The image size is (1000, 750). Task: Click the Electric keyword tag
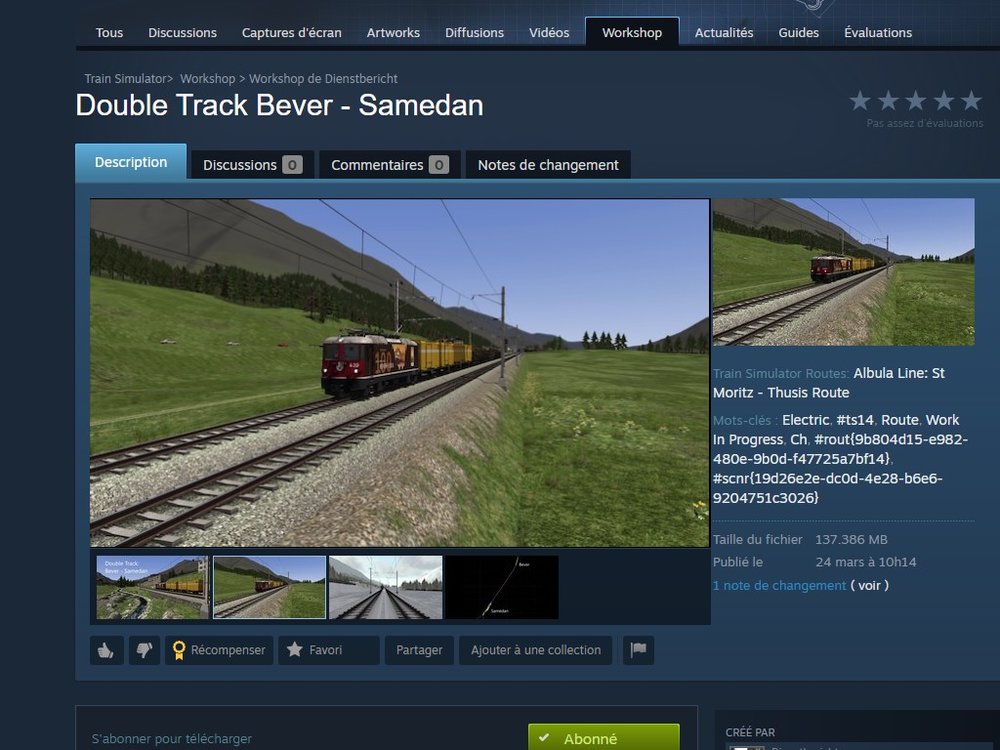pos(805,420)
